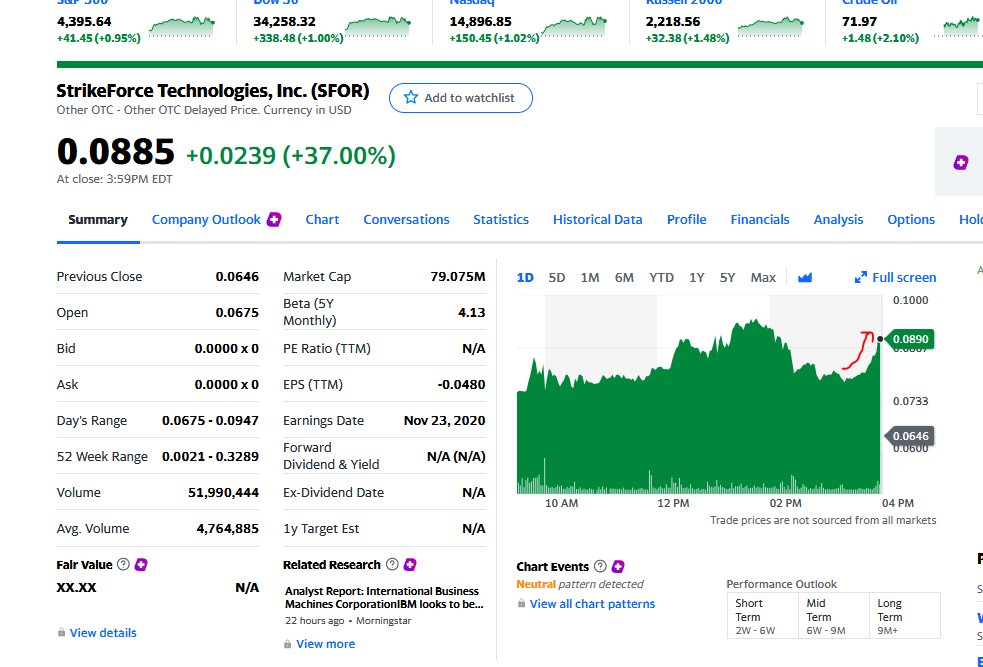
Task: Click the Volume value 51,990,444
Action: (223, 493)
